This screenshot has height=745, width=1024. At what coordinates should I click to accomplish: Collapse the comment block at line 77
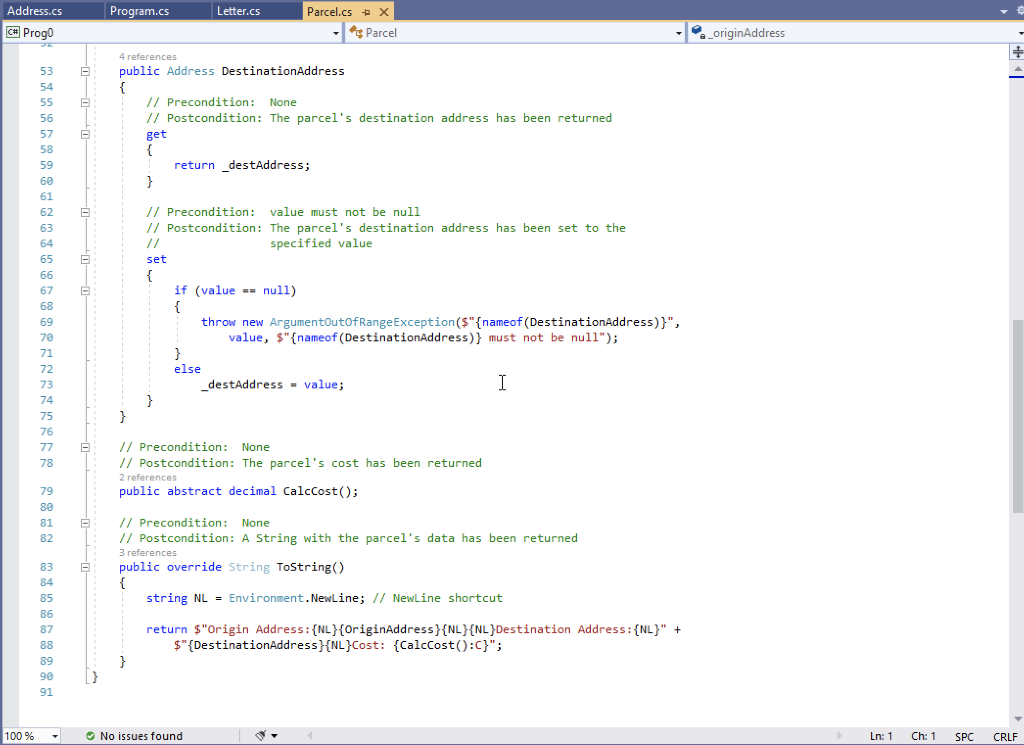85,447
